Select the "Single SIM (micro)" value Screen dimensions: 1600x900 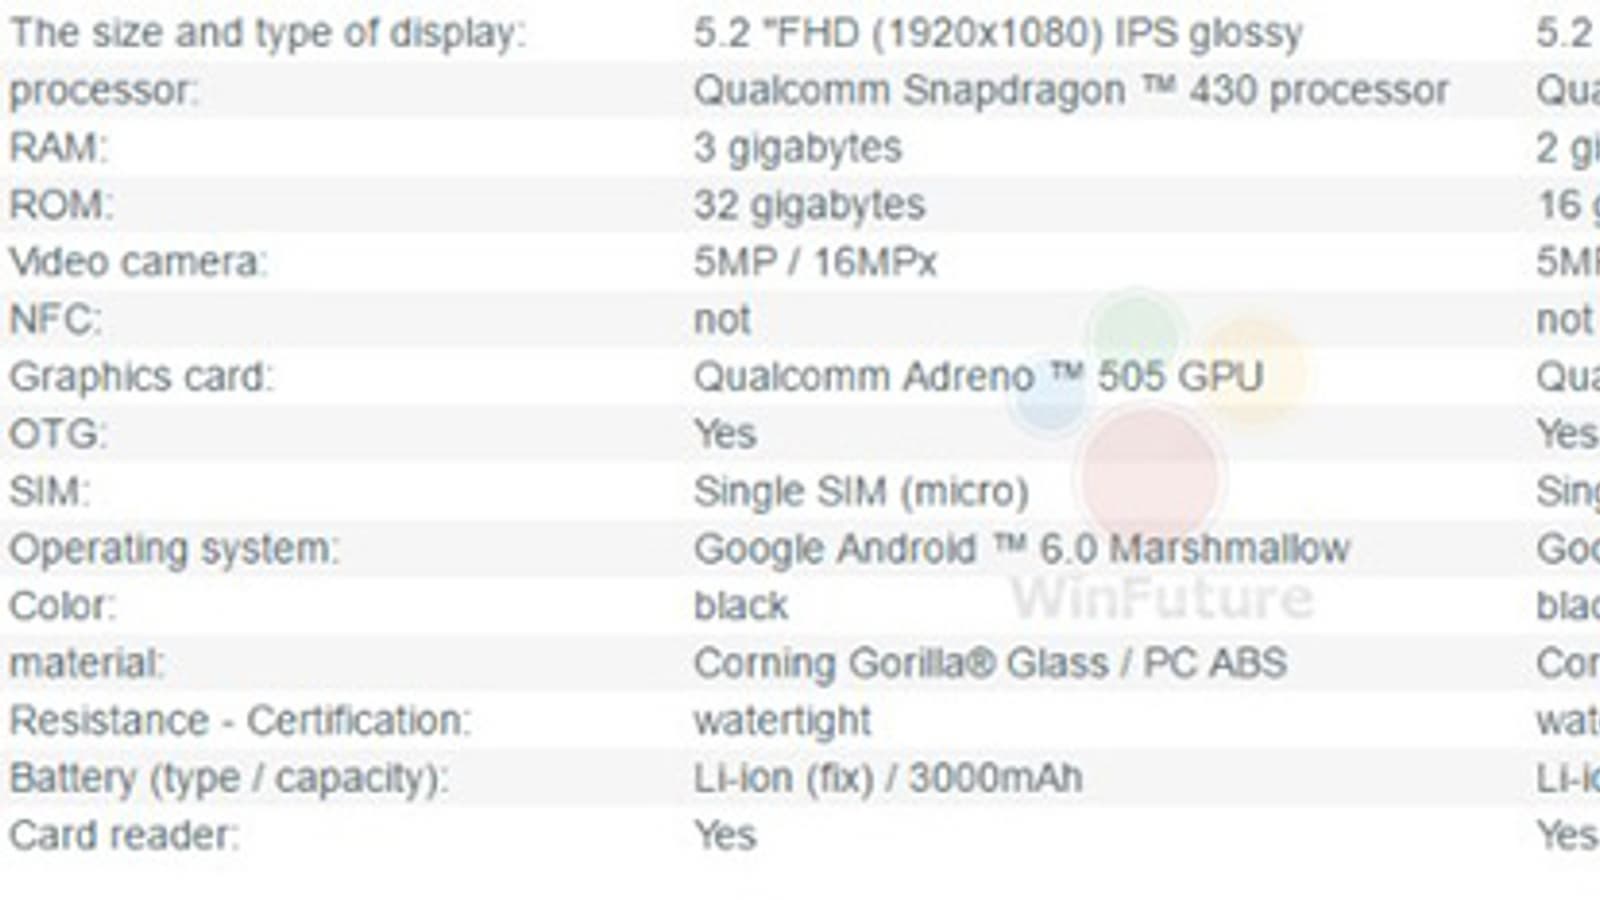point(861,492)
